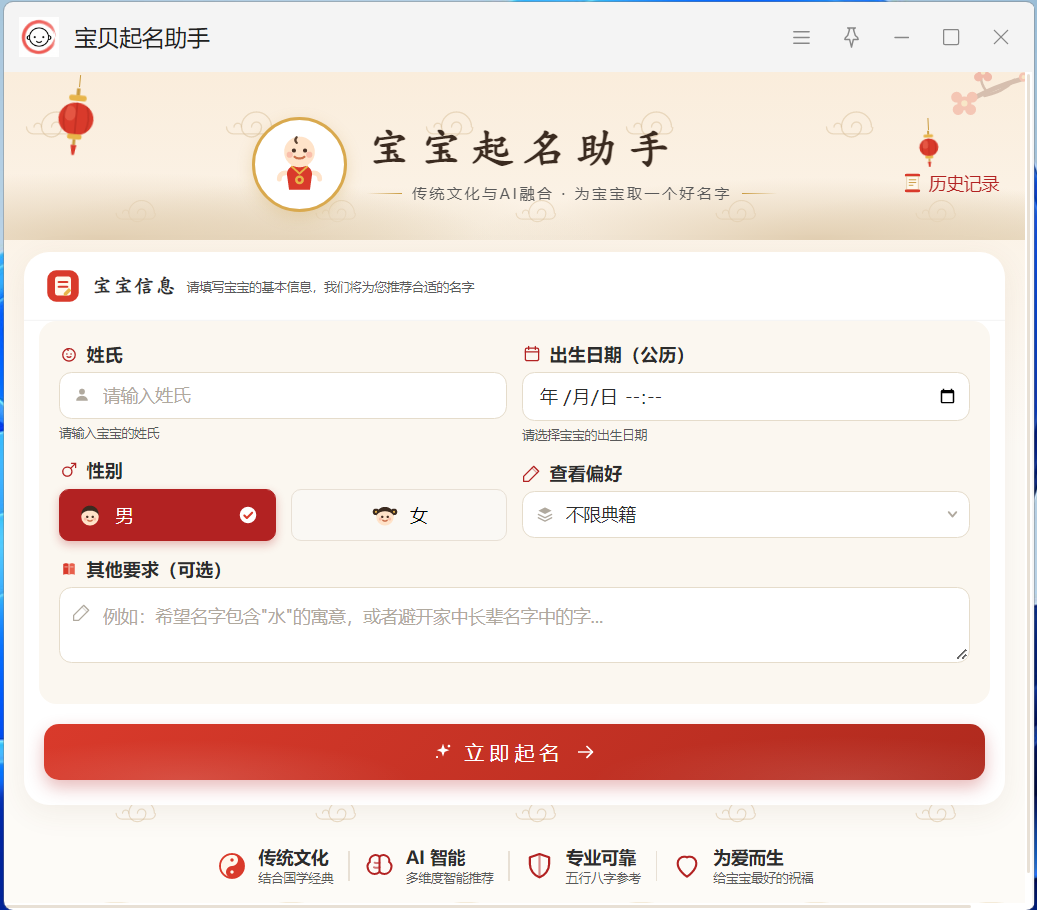Click the 传统文化 footer text

[x=293, y=858]
